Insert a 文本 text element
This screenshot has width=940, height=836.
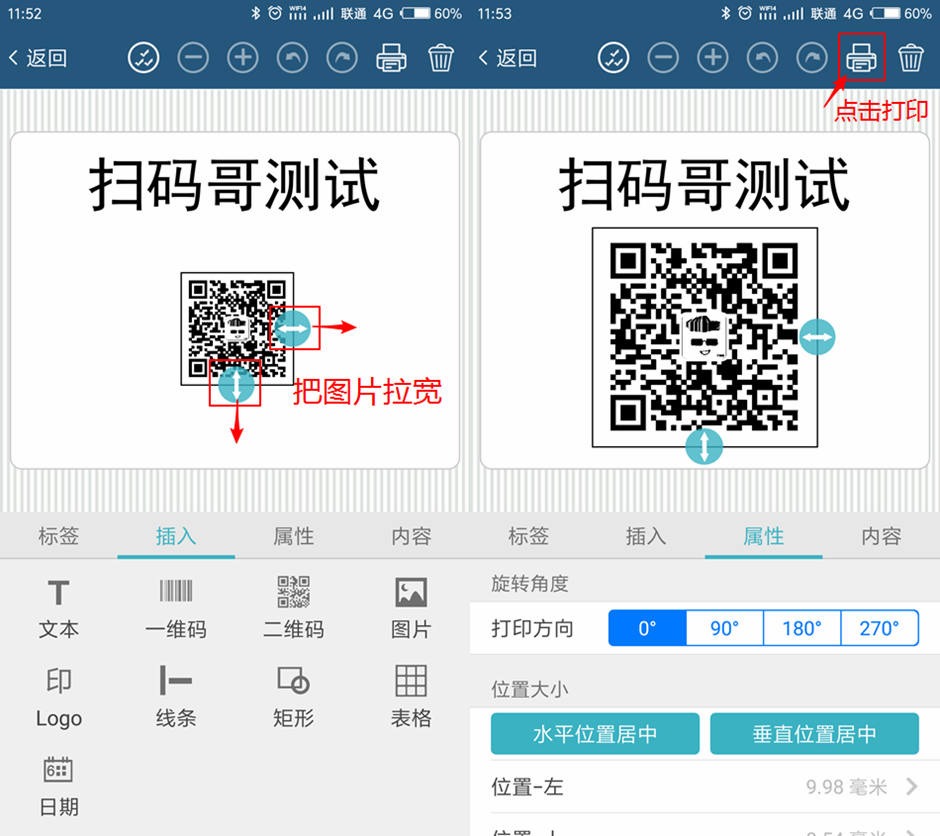pos(59,608)
